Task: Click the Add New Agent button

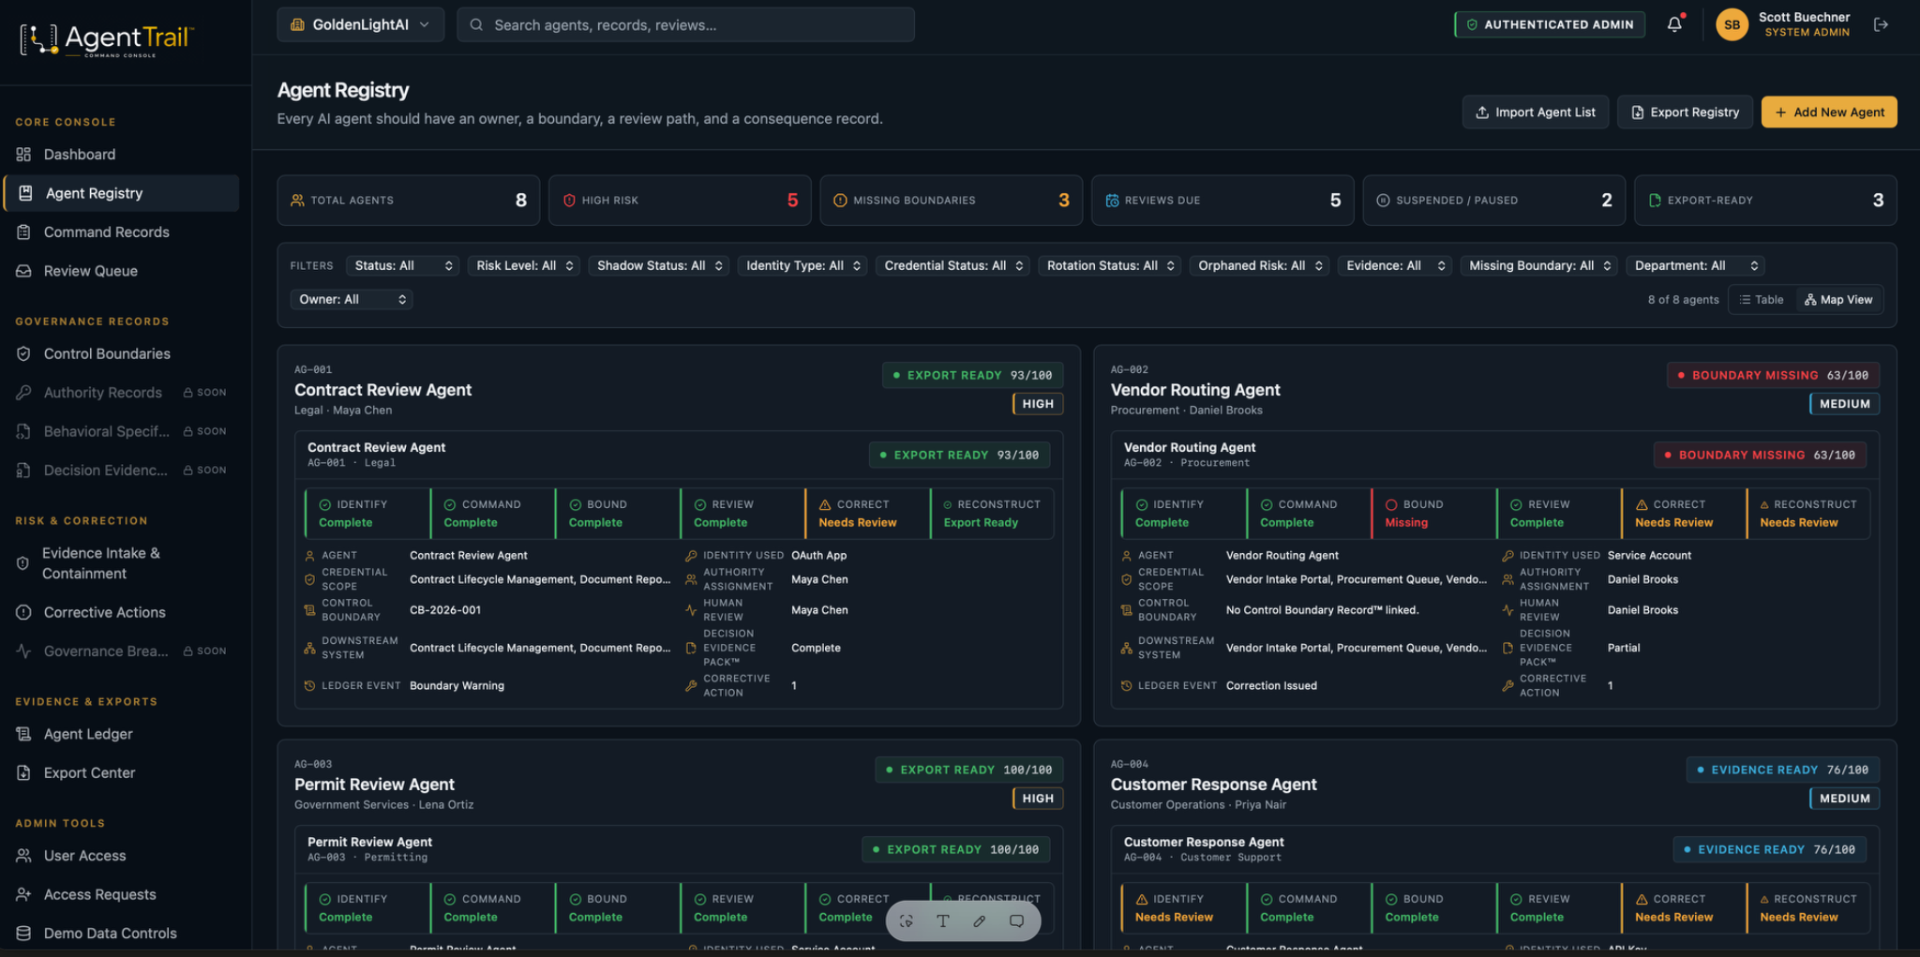Action: coord(1829,112)
